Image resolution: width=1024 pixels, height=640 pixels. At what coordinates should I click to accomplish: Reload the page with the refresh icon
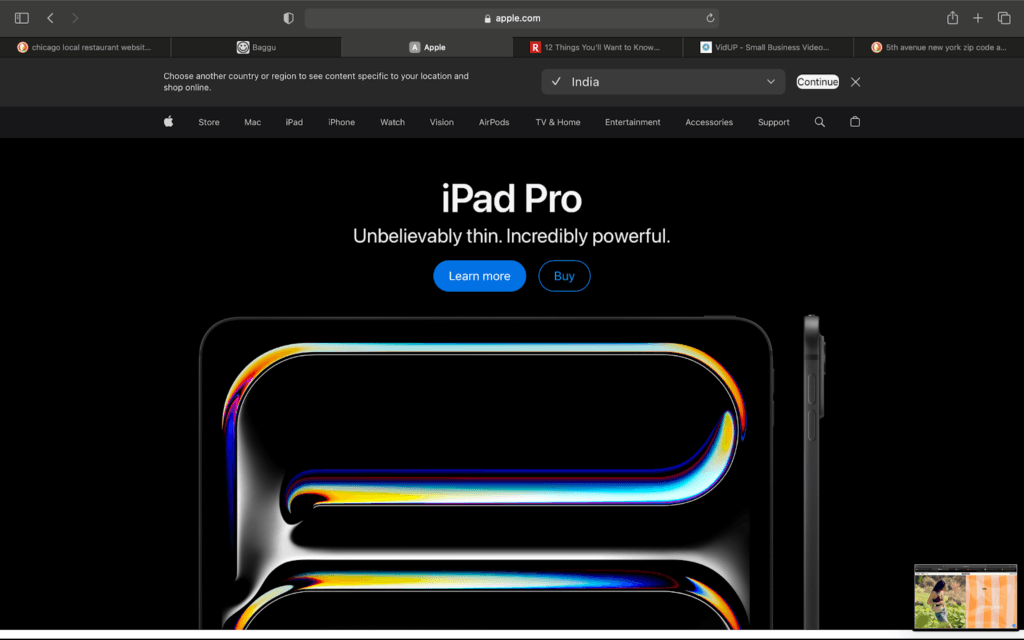(x=710, y=18)
